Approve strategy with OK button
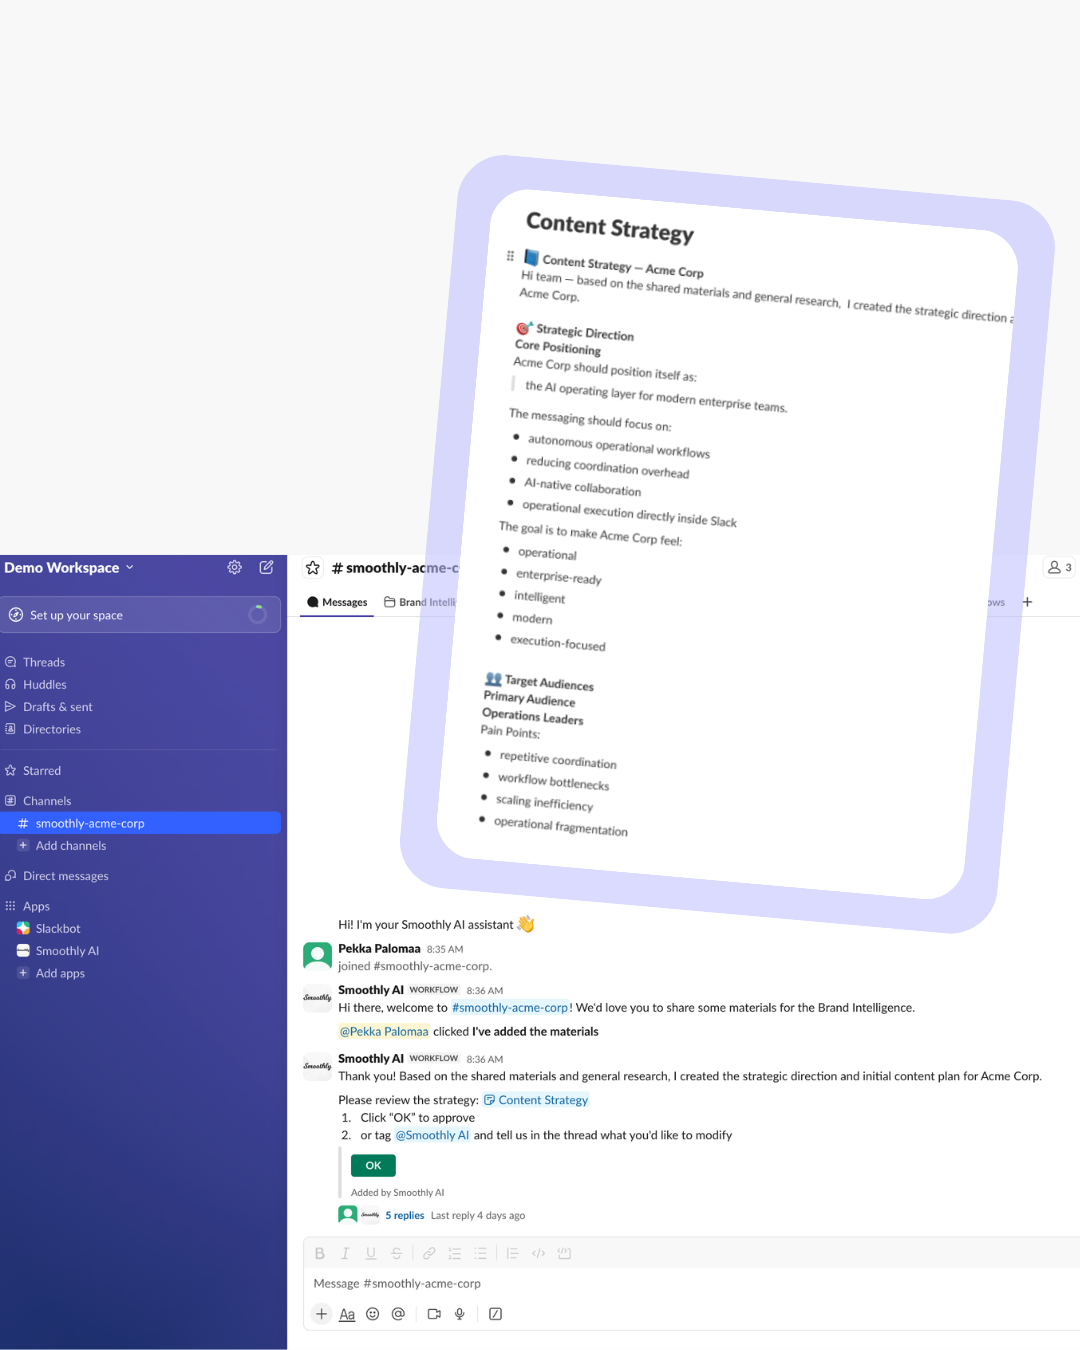1080x1350 pixels. coord(373,1165)
